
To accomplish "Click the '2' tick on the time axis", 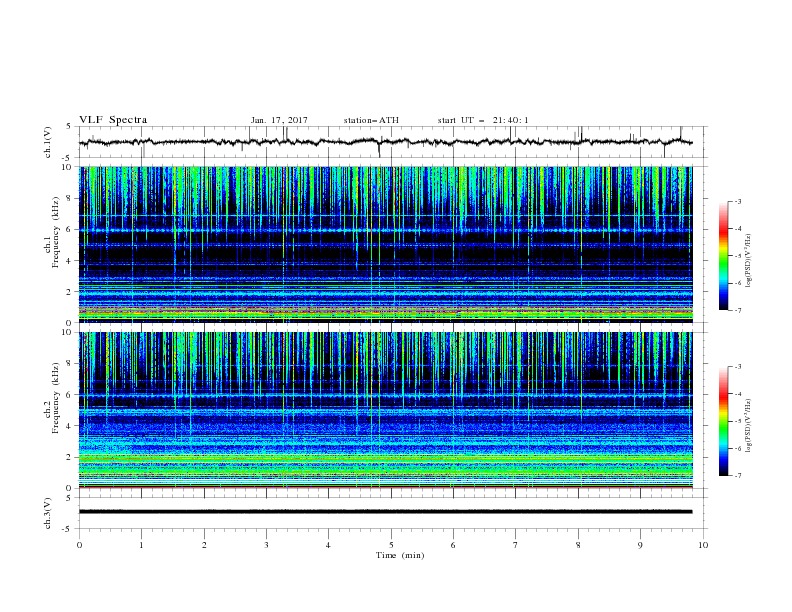I will [204, 545].
